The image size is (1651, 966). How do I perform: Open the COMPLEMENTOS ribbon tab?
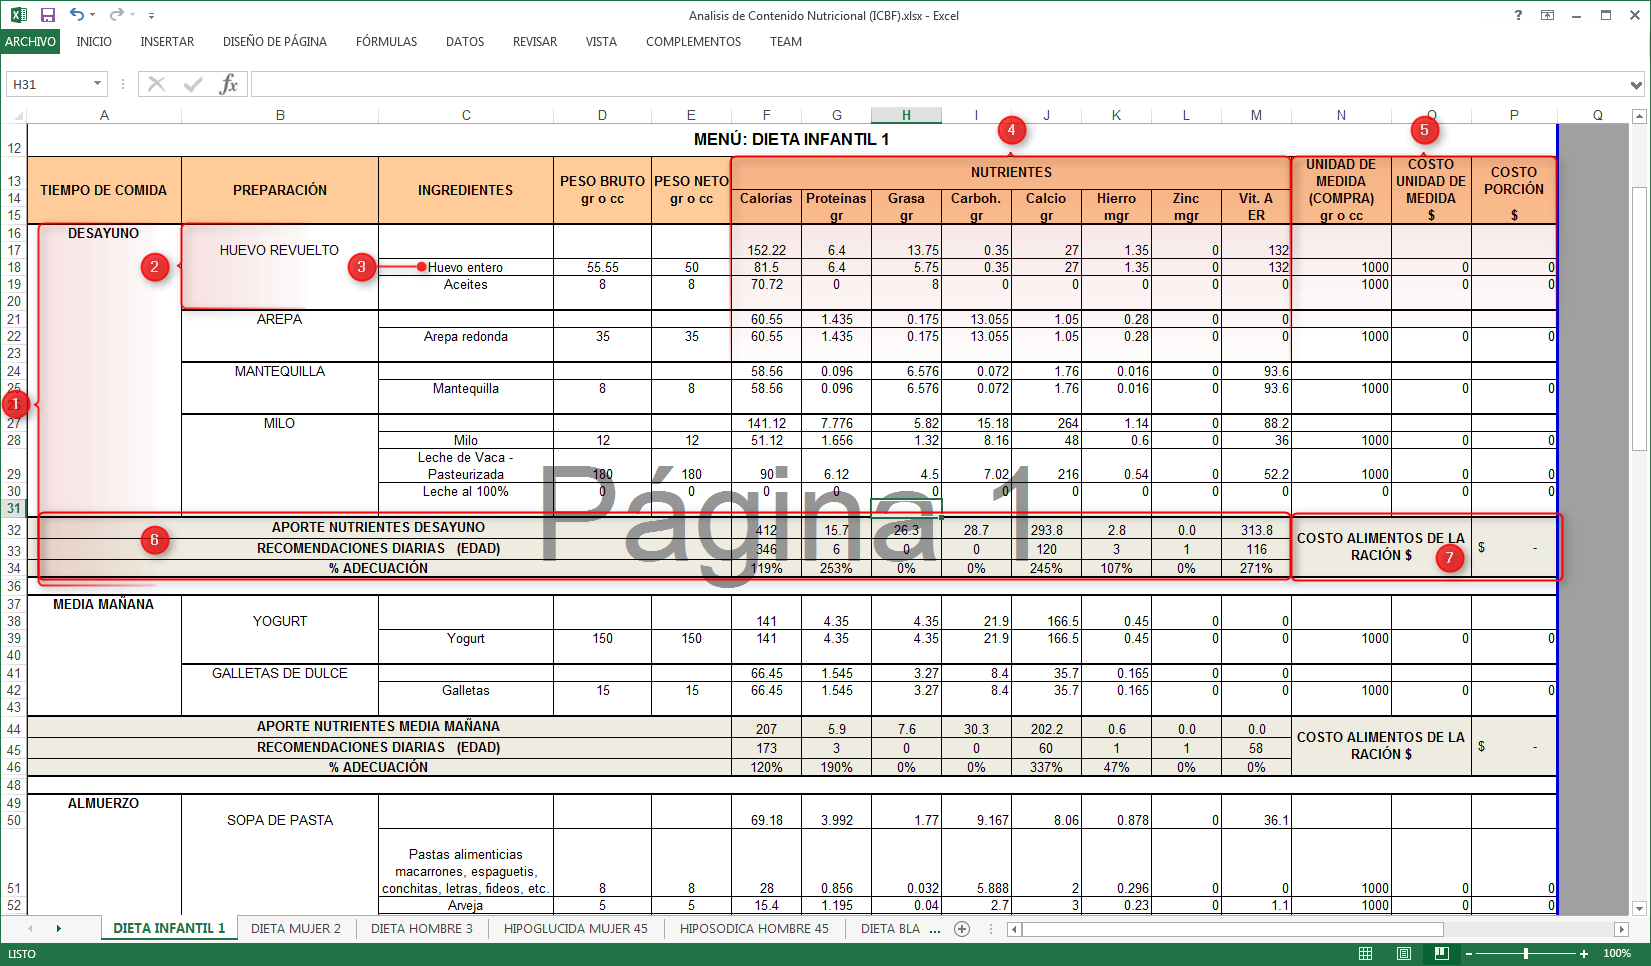point(694,42)
